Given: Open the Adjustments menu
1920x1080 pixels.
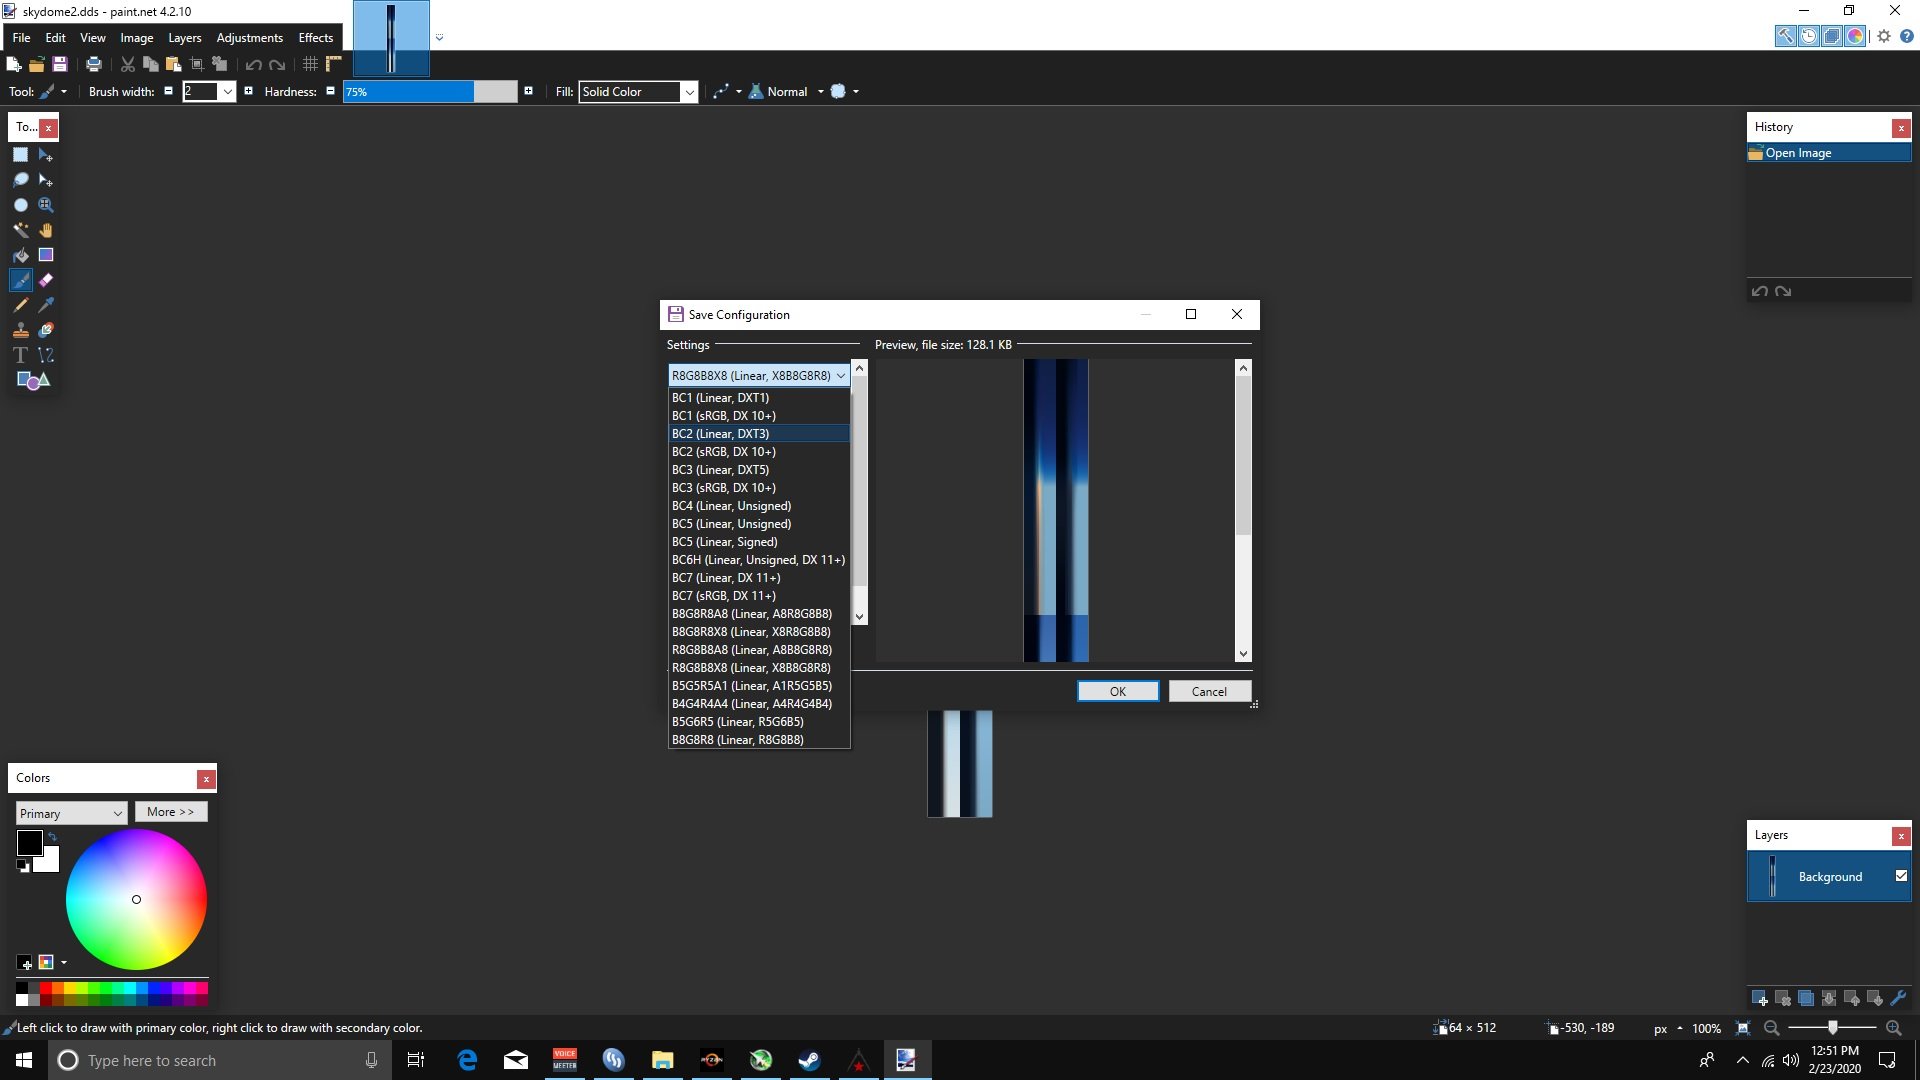Looking at the screenshot, I should click(x=249, y=38).
